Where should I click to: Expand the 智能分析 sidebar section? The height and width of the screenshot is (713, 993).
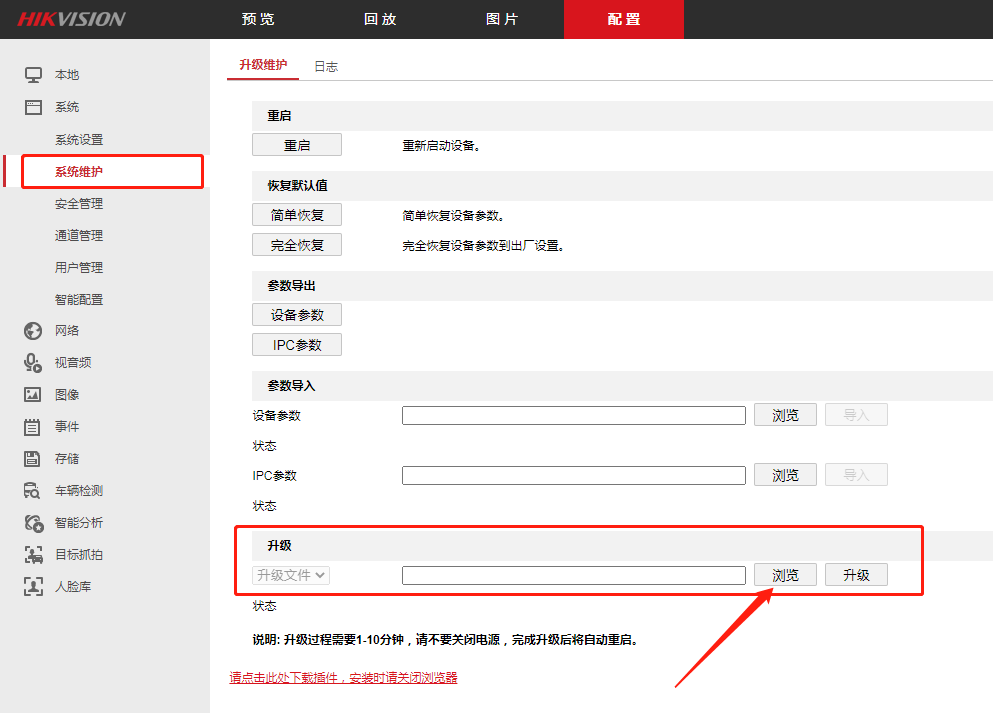(78, 523)
